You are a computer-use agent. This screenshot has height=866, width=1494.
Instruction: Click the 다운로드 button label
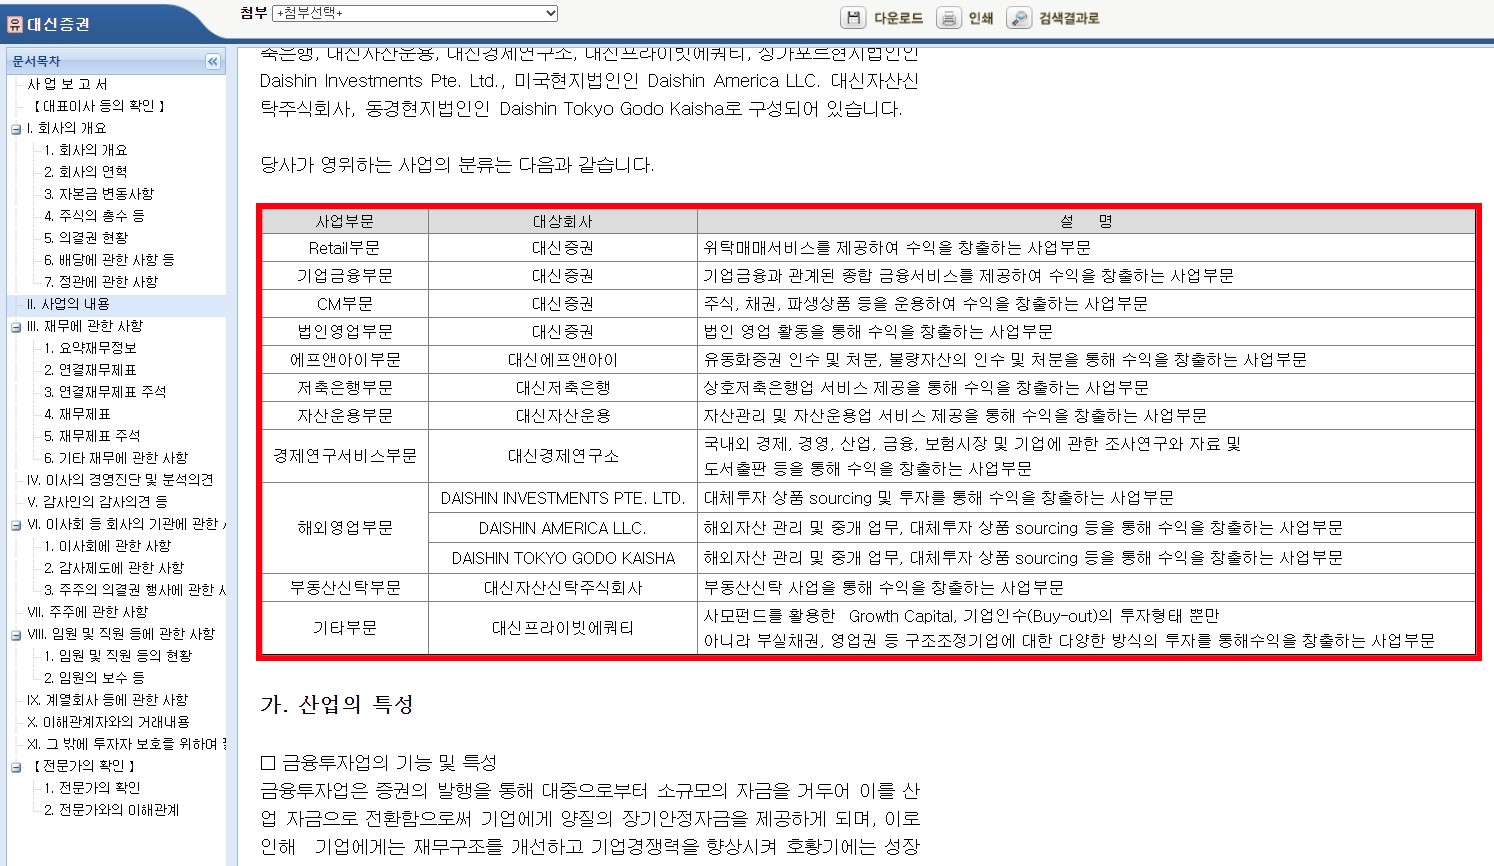pos(898,18)
